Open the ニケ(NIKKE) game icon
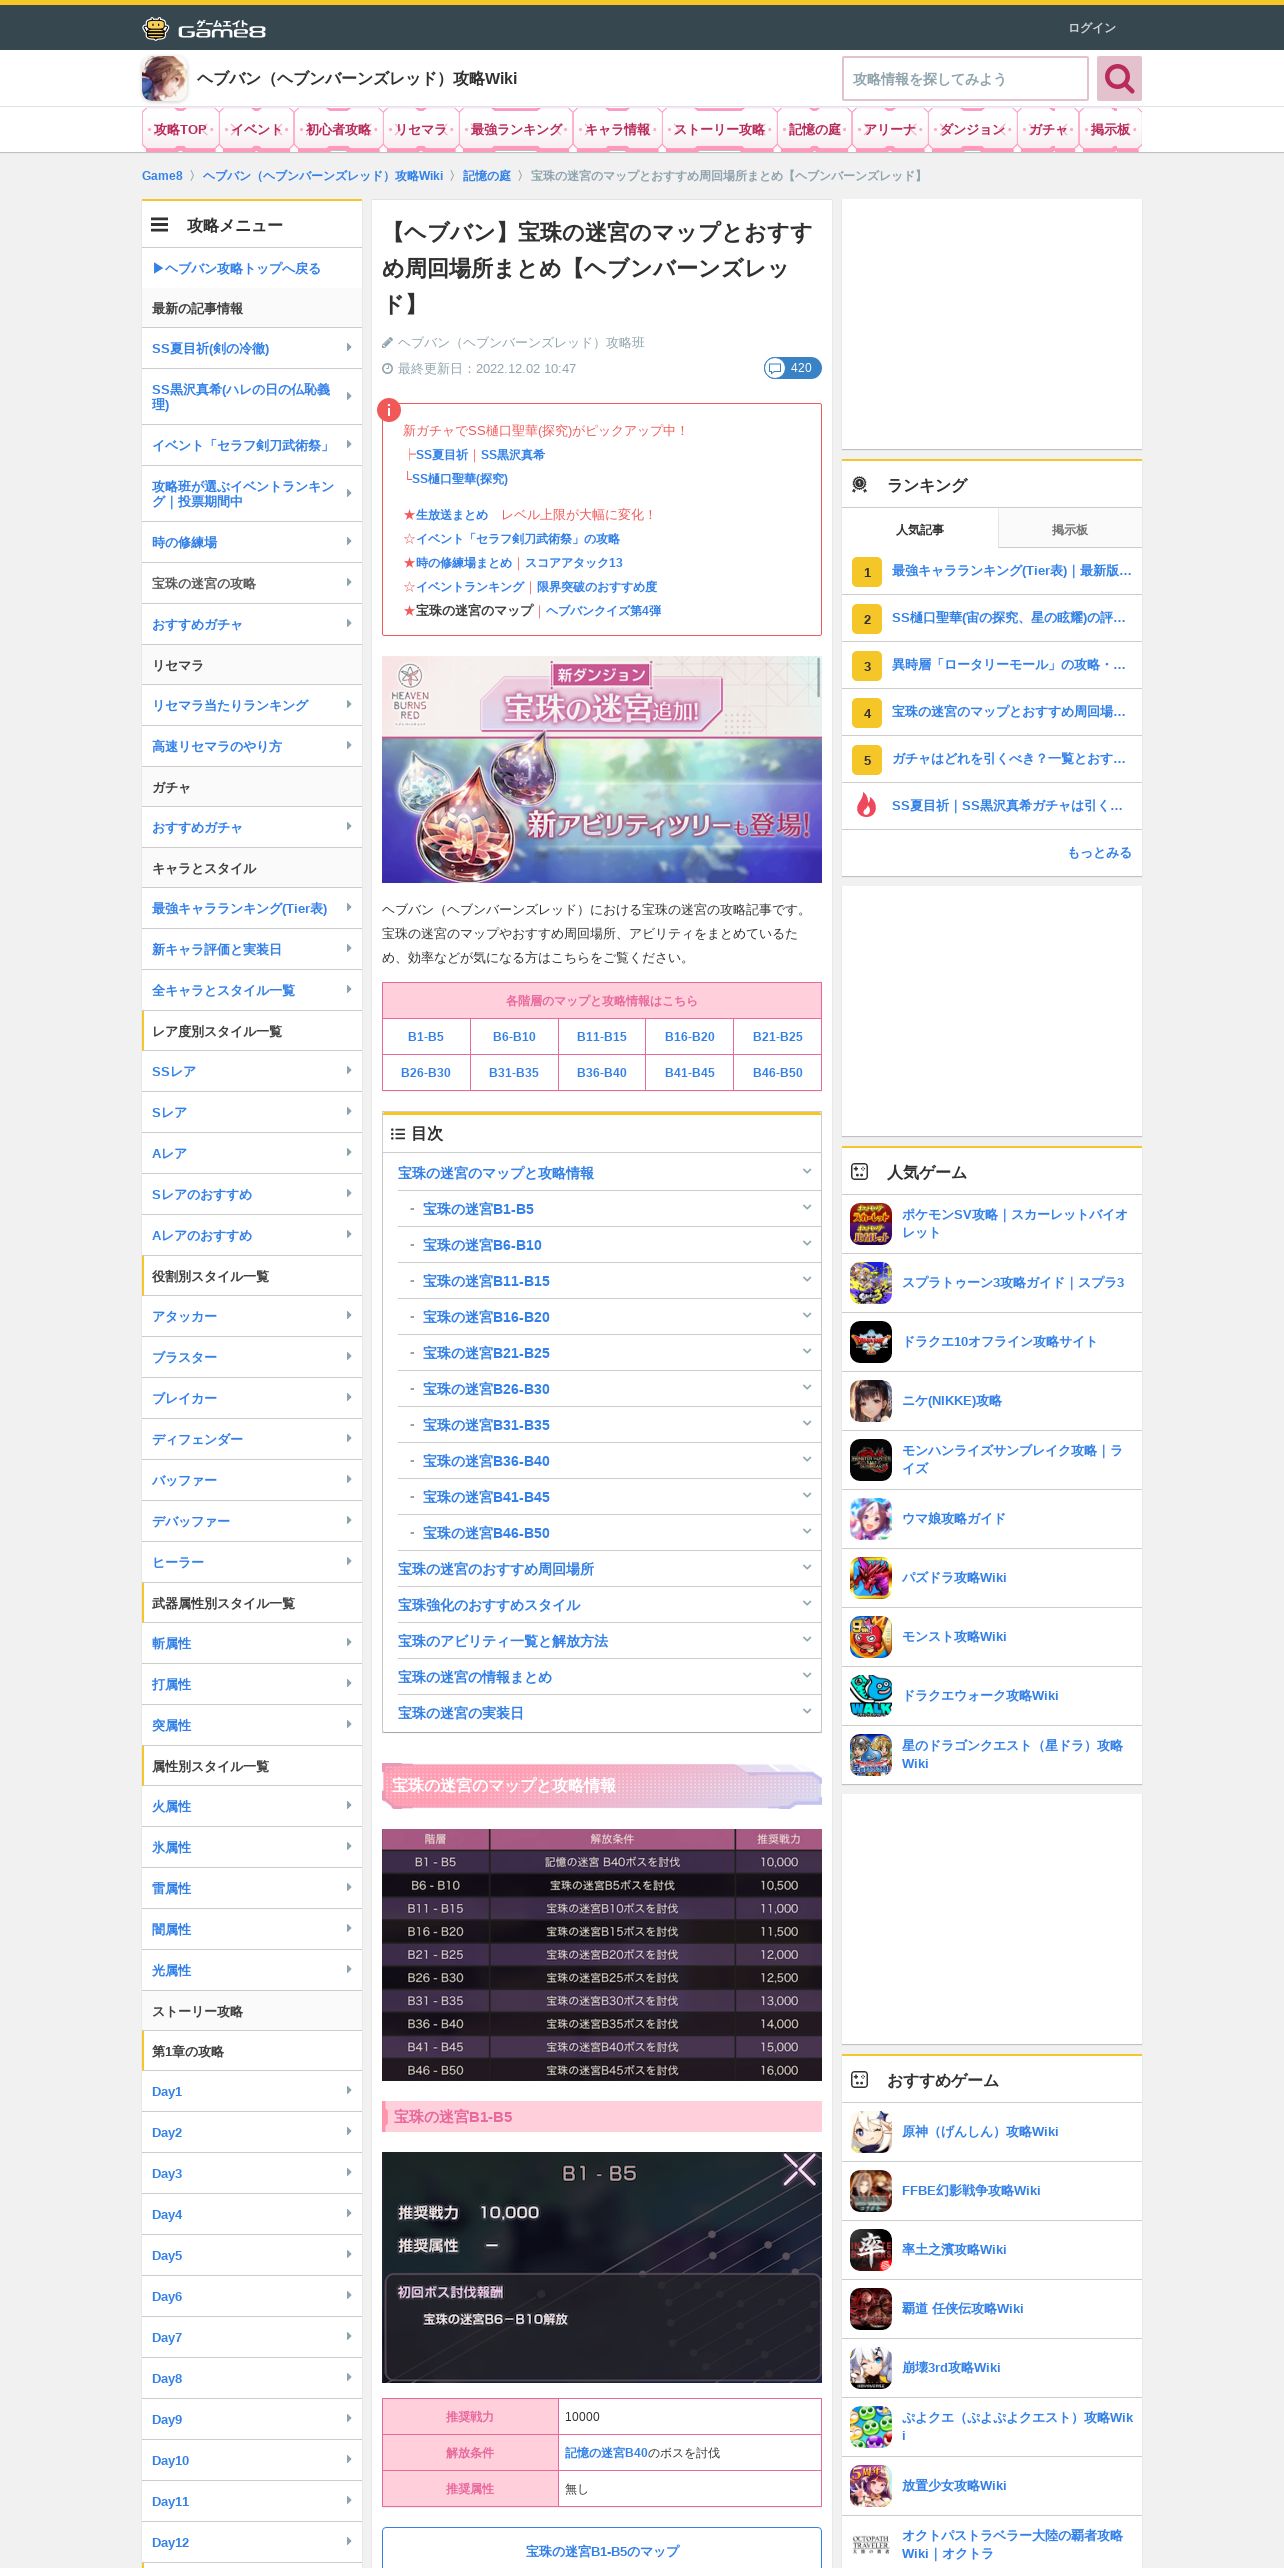Screen dimensions: 1284x2568 click(871, 1401)
